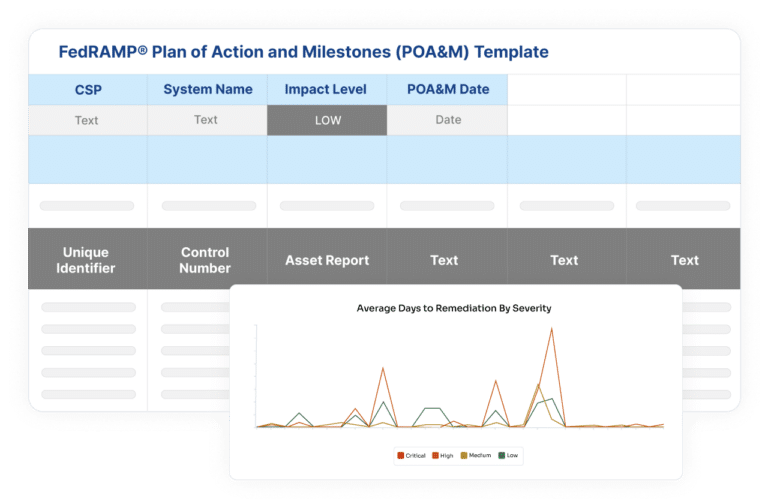Select the System Name column header

coord(208,90)
